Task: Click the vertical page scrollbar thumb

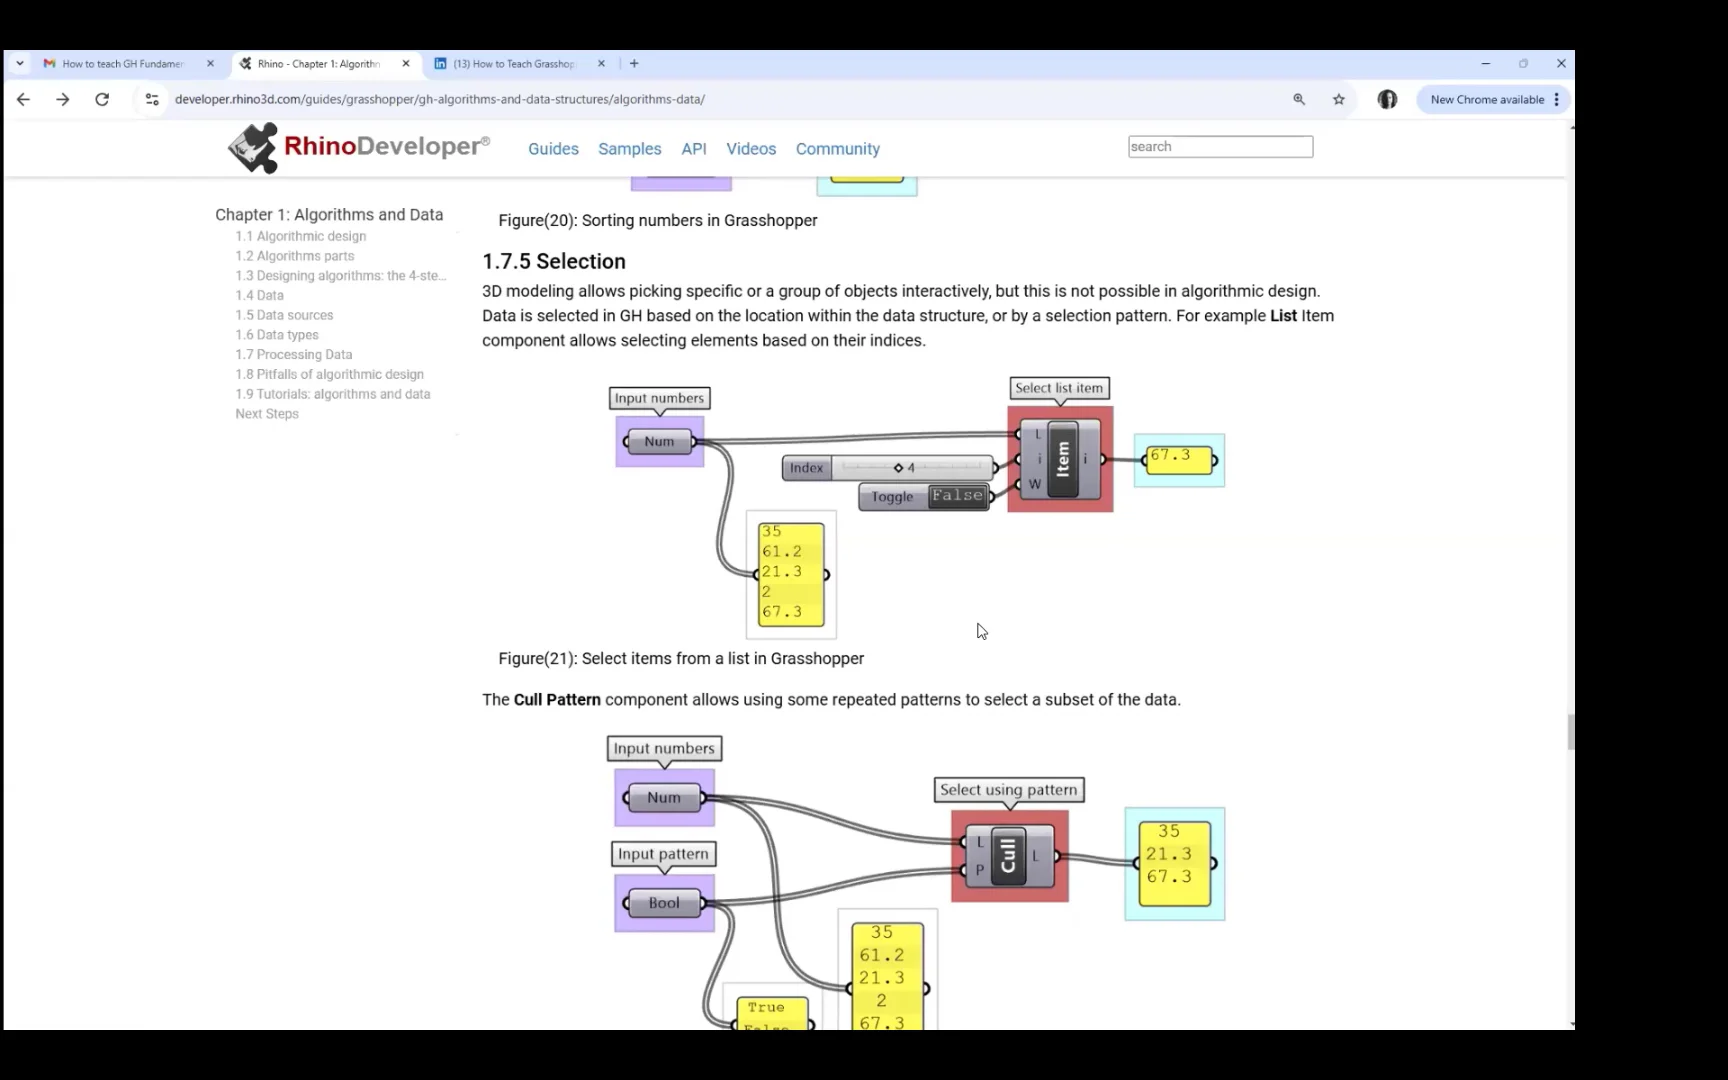Action: pos(1571,732)
